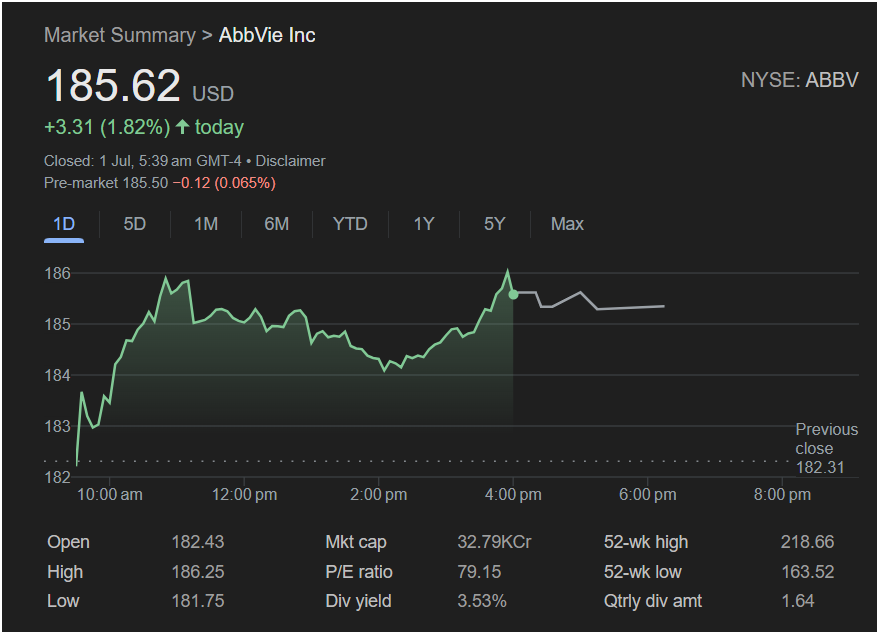Click the 8:00 pm axis label
Viewport: 879px width, 634px height.
coord(782,494)
